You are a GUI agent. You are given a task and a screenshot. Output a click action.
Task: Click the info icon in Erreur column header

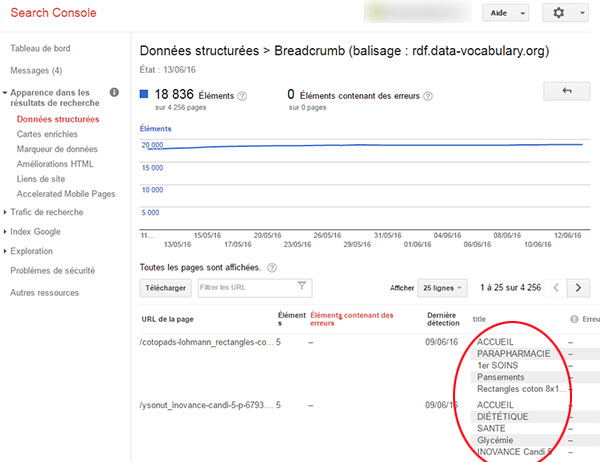(574, 319)
